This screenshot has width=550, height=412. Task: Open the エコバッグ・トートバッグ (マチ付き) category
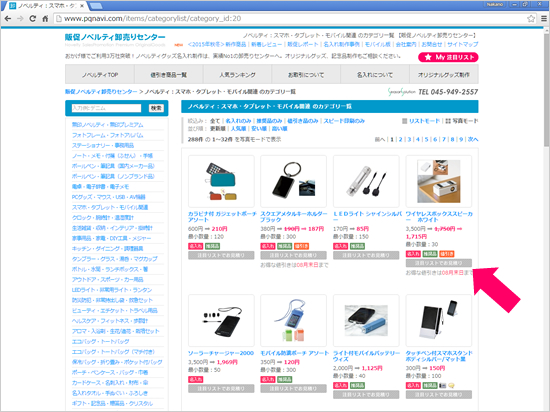[113, 352]
